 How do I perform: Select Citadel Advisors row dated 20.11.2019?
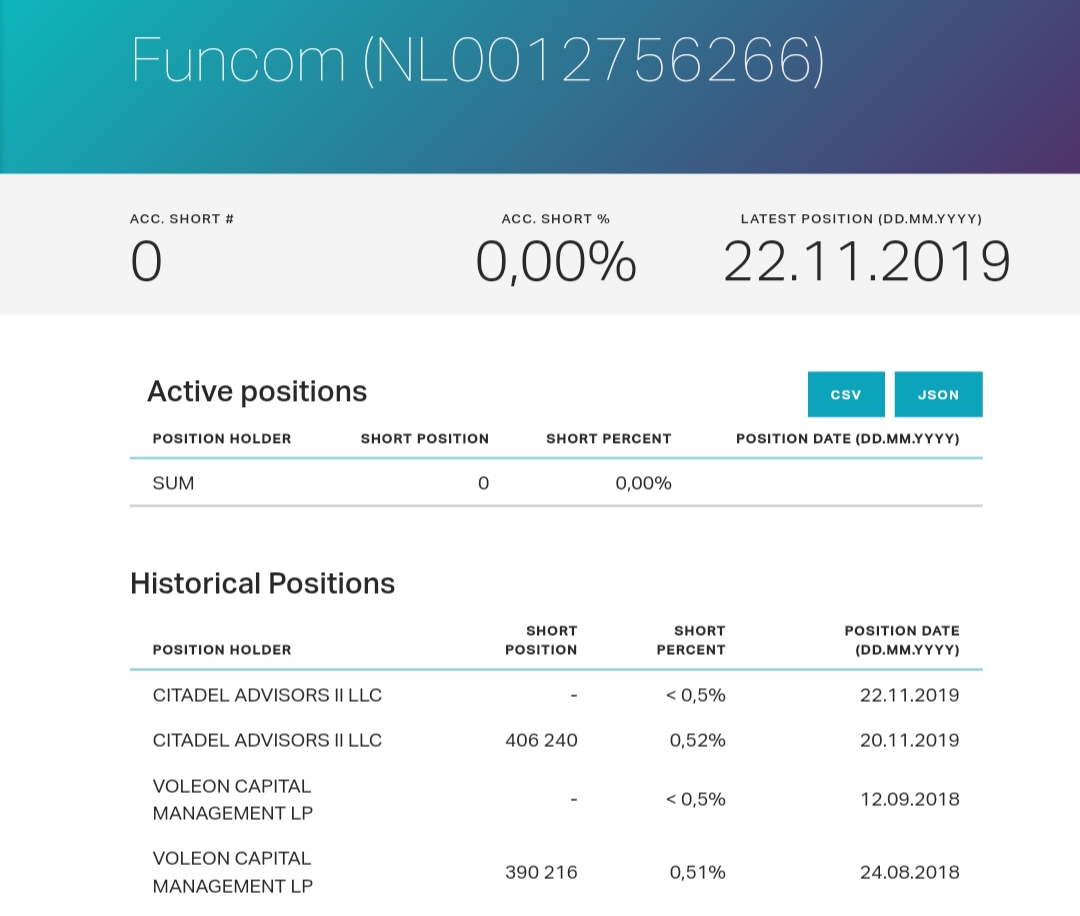point(556,740)
